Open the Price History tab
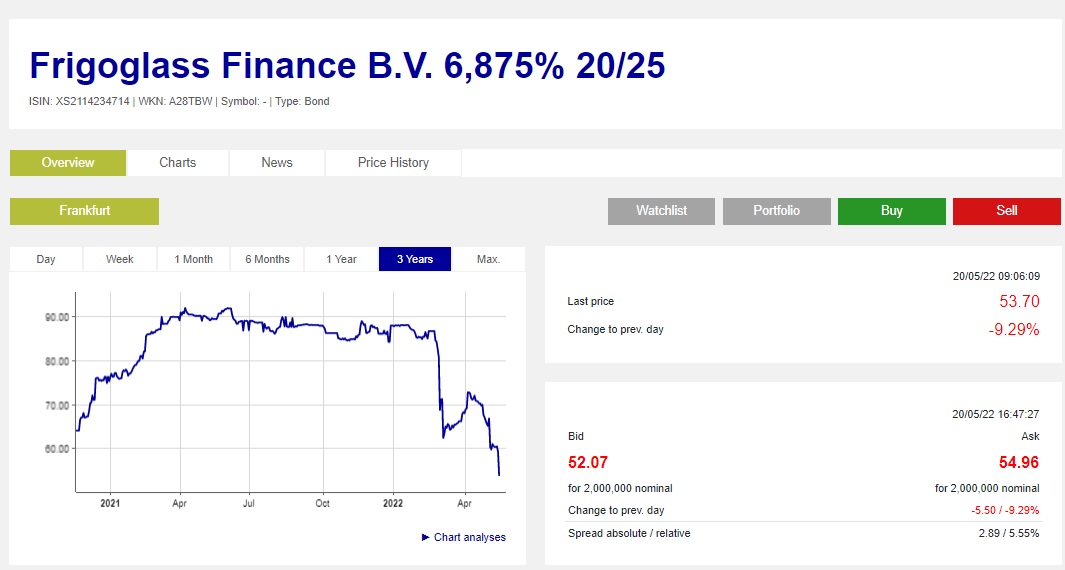The width and height of the screenshot is (1065, 570). (393, 163)
